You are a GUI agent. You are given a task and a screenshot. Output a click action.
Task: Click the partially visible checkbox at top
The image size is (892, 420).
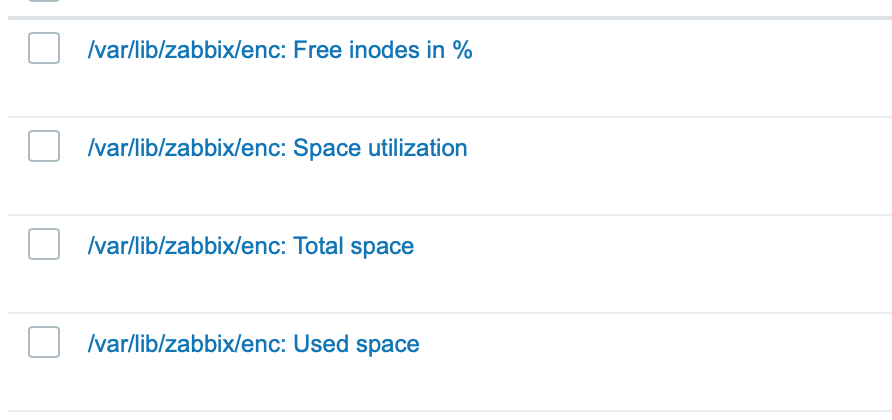click(x=44, y=1)
